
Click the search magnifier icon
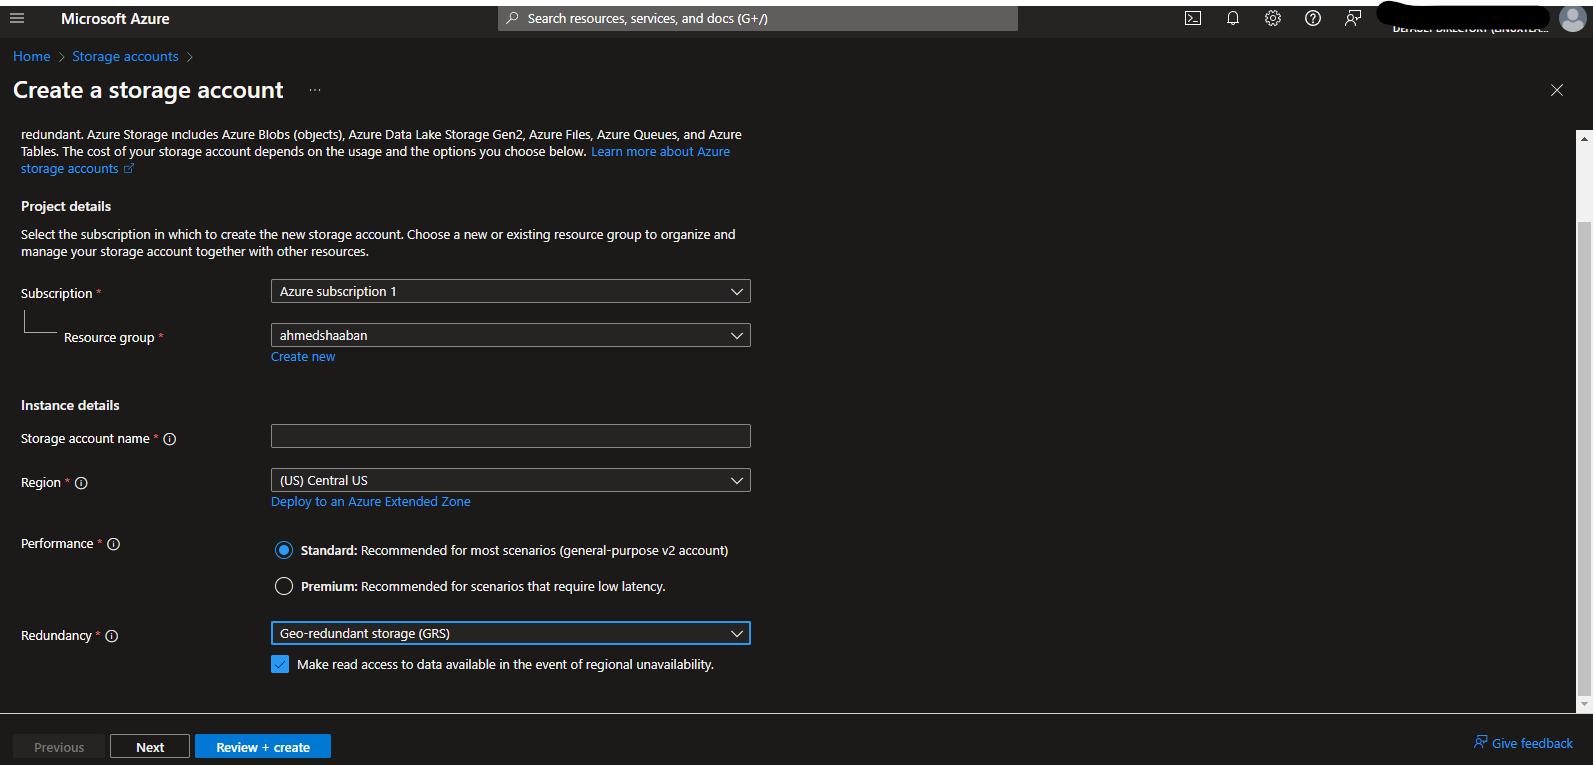point(512,18)
